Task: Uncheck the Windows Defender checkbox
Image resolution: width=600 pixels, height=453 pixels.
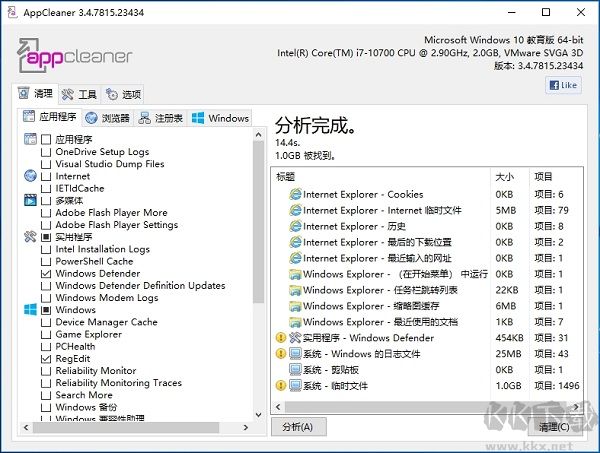Action: 46,273
